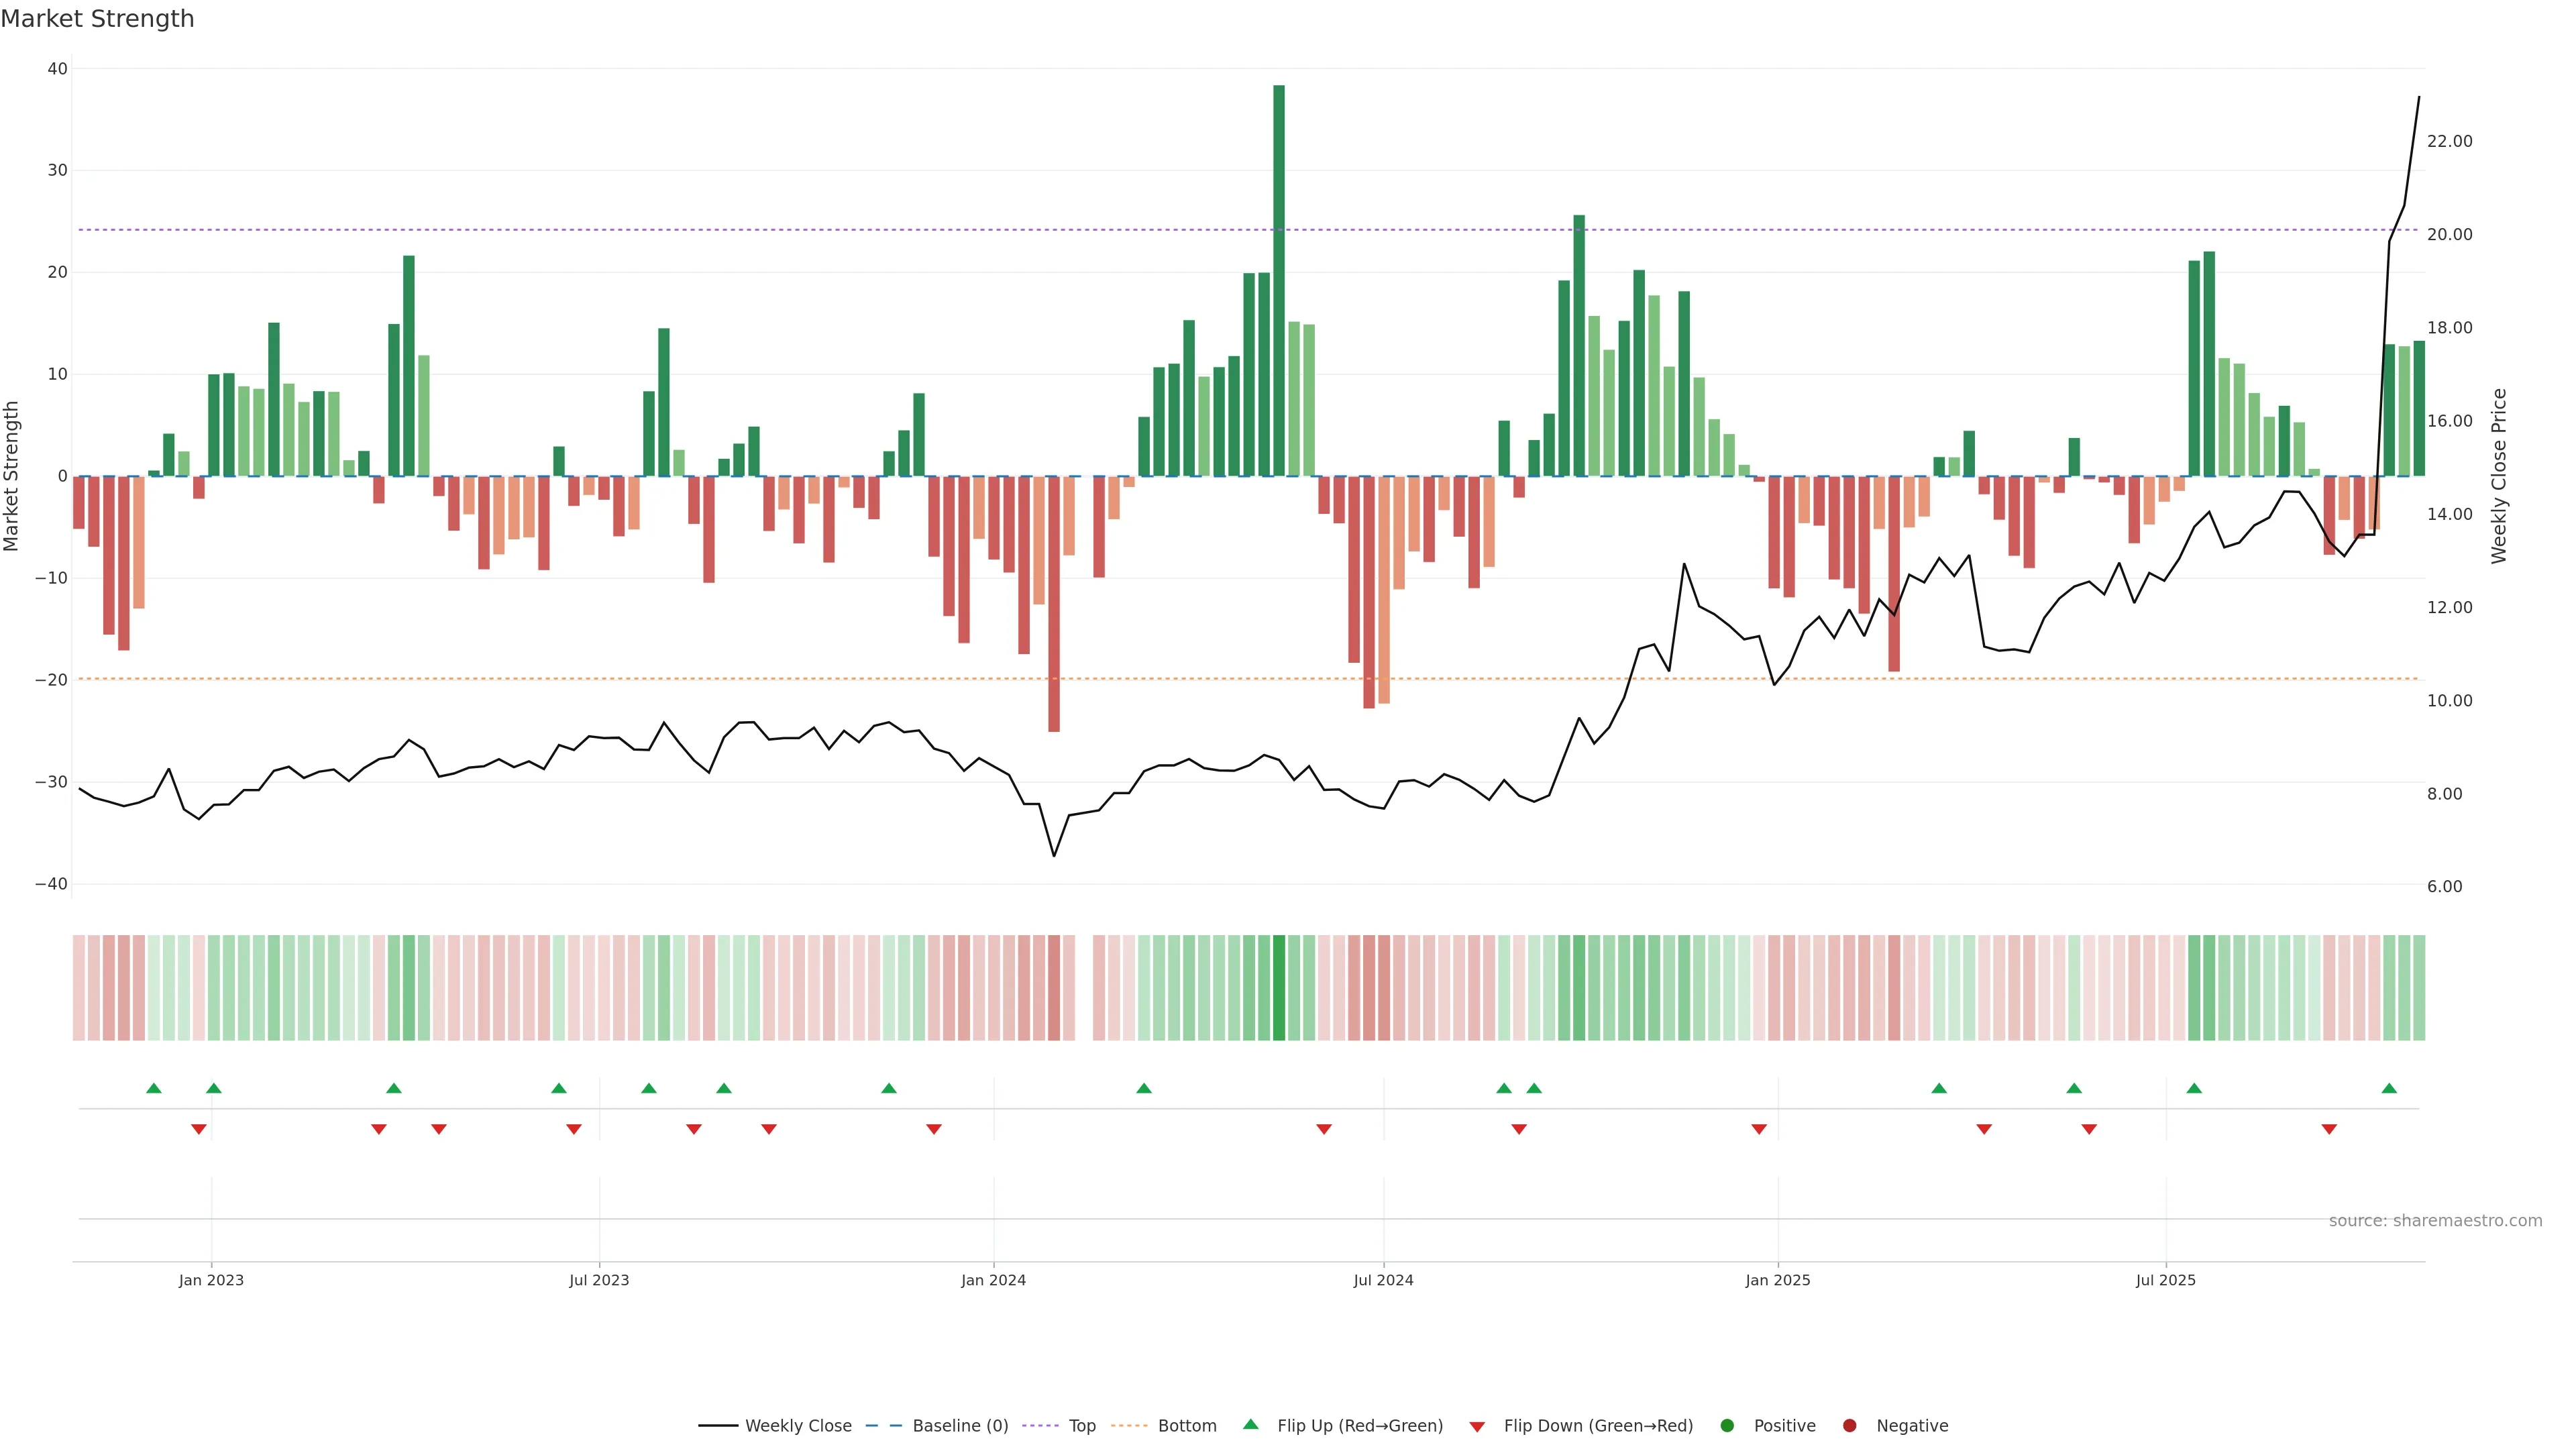
Task: Click the last green flip-up marker on right
Action: pyautogui.click(x=2389, y=1088)
